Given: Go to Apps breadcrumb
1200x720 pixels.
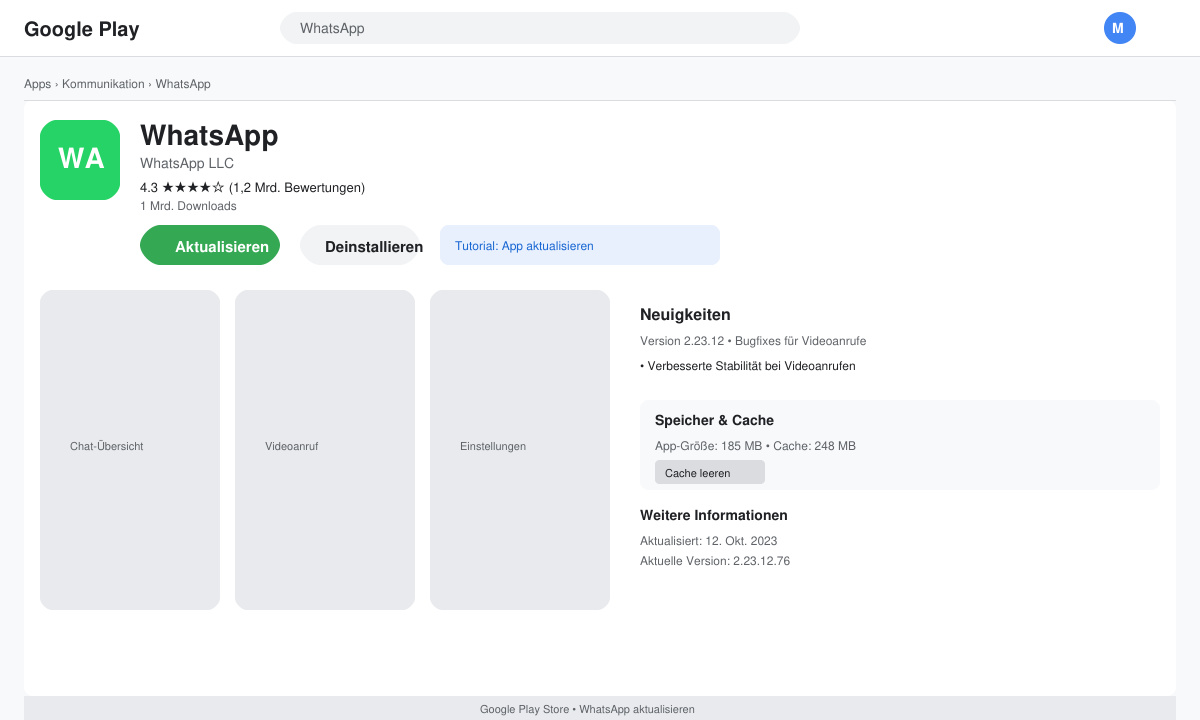Looking at the screenshot, I should point(37,84).
